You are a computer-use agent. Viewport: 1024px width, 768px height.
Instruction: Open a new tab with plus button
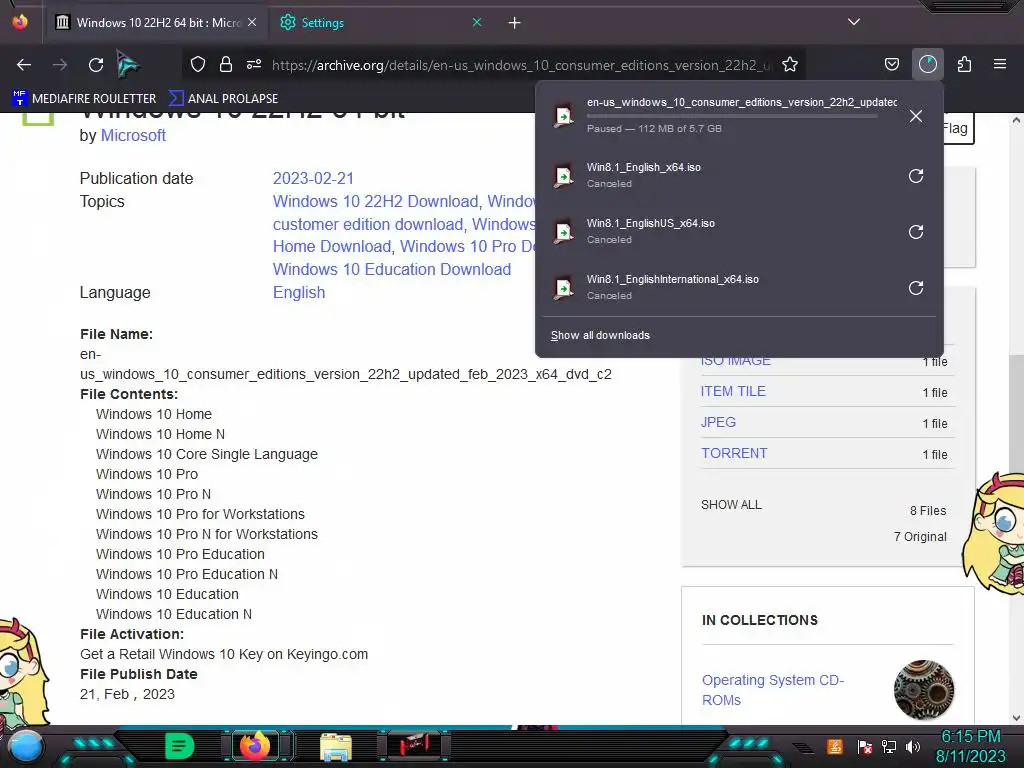[x=515, y=23]
